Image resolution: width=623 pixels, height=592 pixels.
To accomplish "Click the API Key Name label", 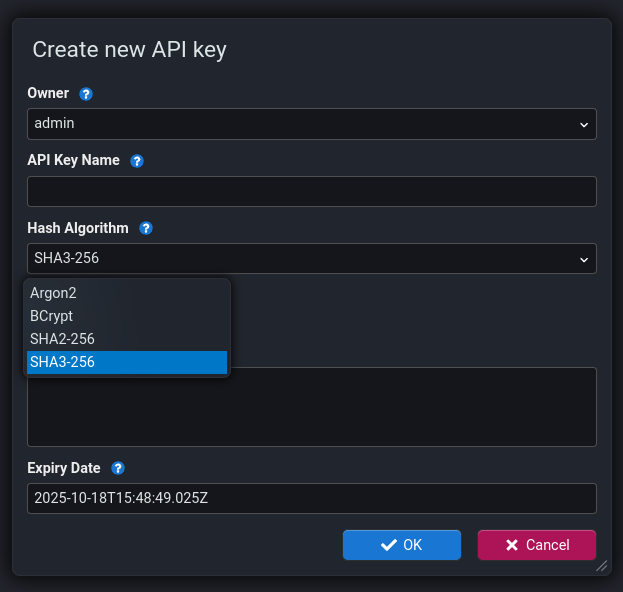I will pyautogui.click(x=73, y=160).
